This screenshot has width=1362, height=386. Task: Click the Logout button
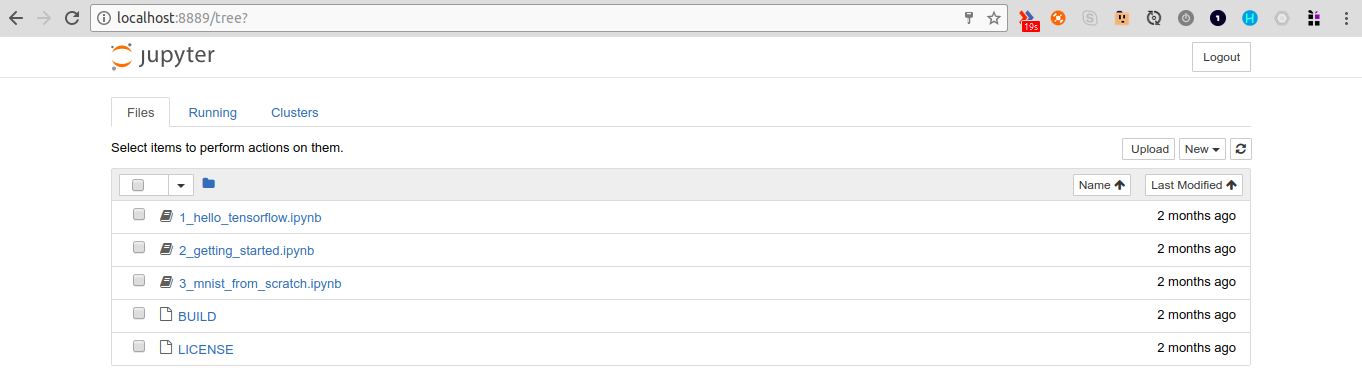pos(1221,57)
